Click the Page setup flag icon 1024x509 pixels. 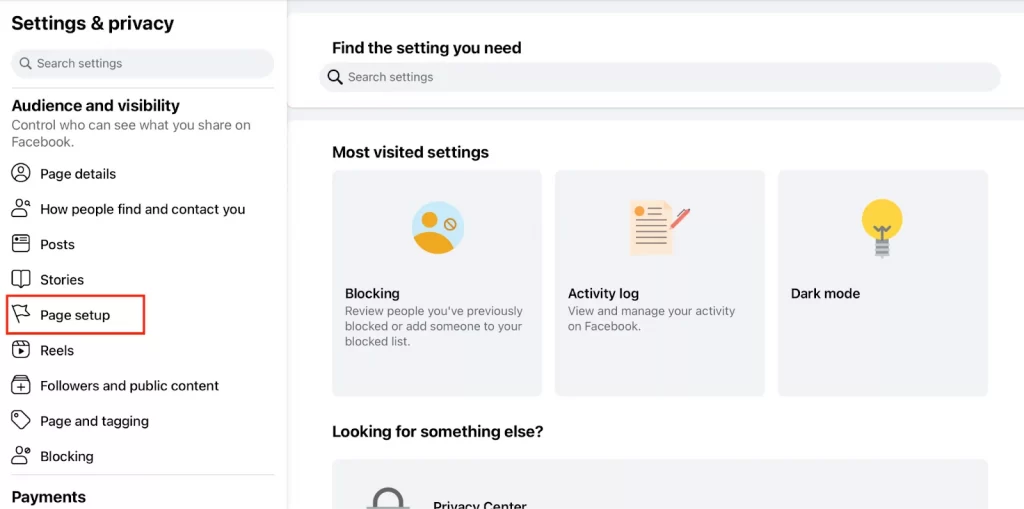21,315
